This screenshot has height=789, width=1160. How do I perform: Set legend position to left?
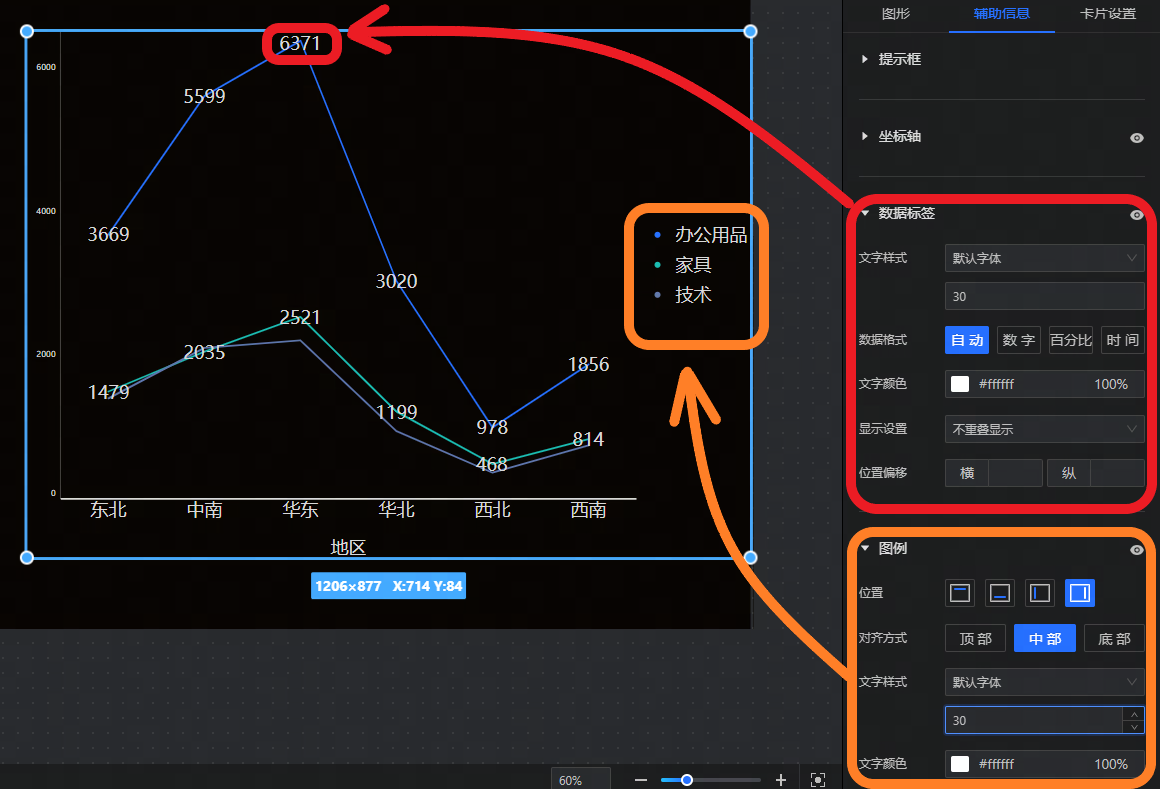click(x=1040, y=593)
